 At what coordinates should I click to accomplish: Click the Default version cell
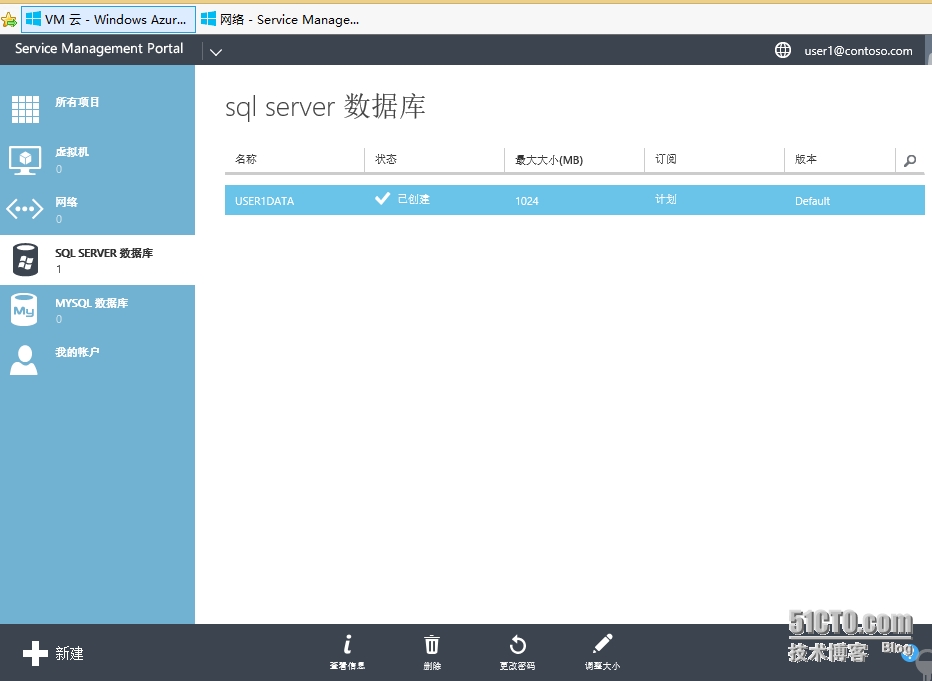[x=813, y=201]
